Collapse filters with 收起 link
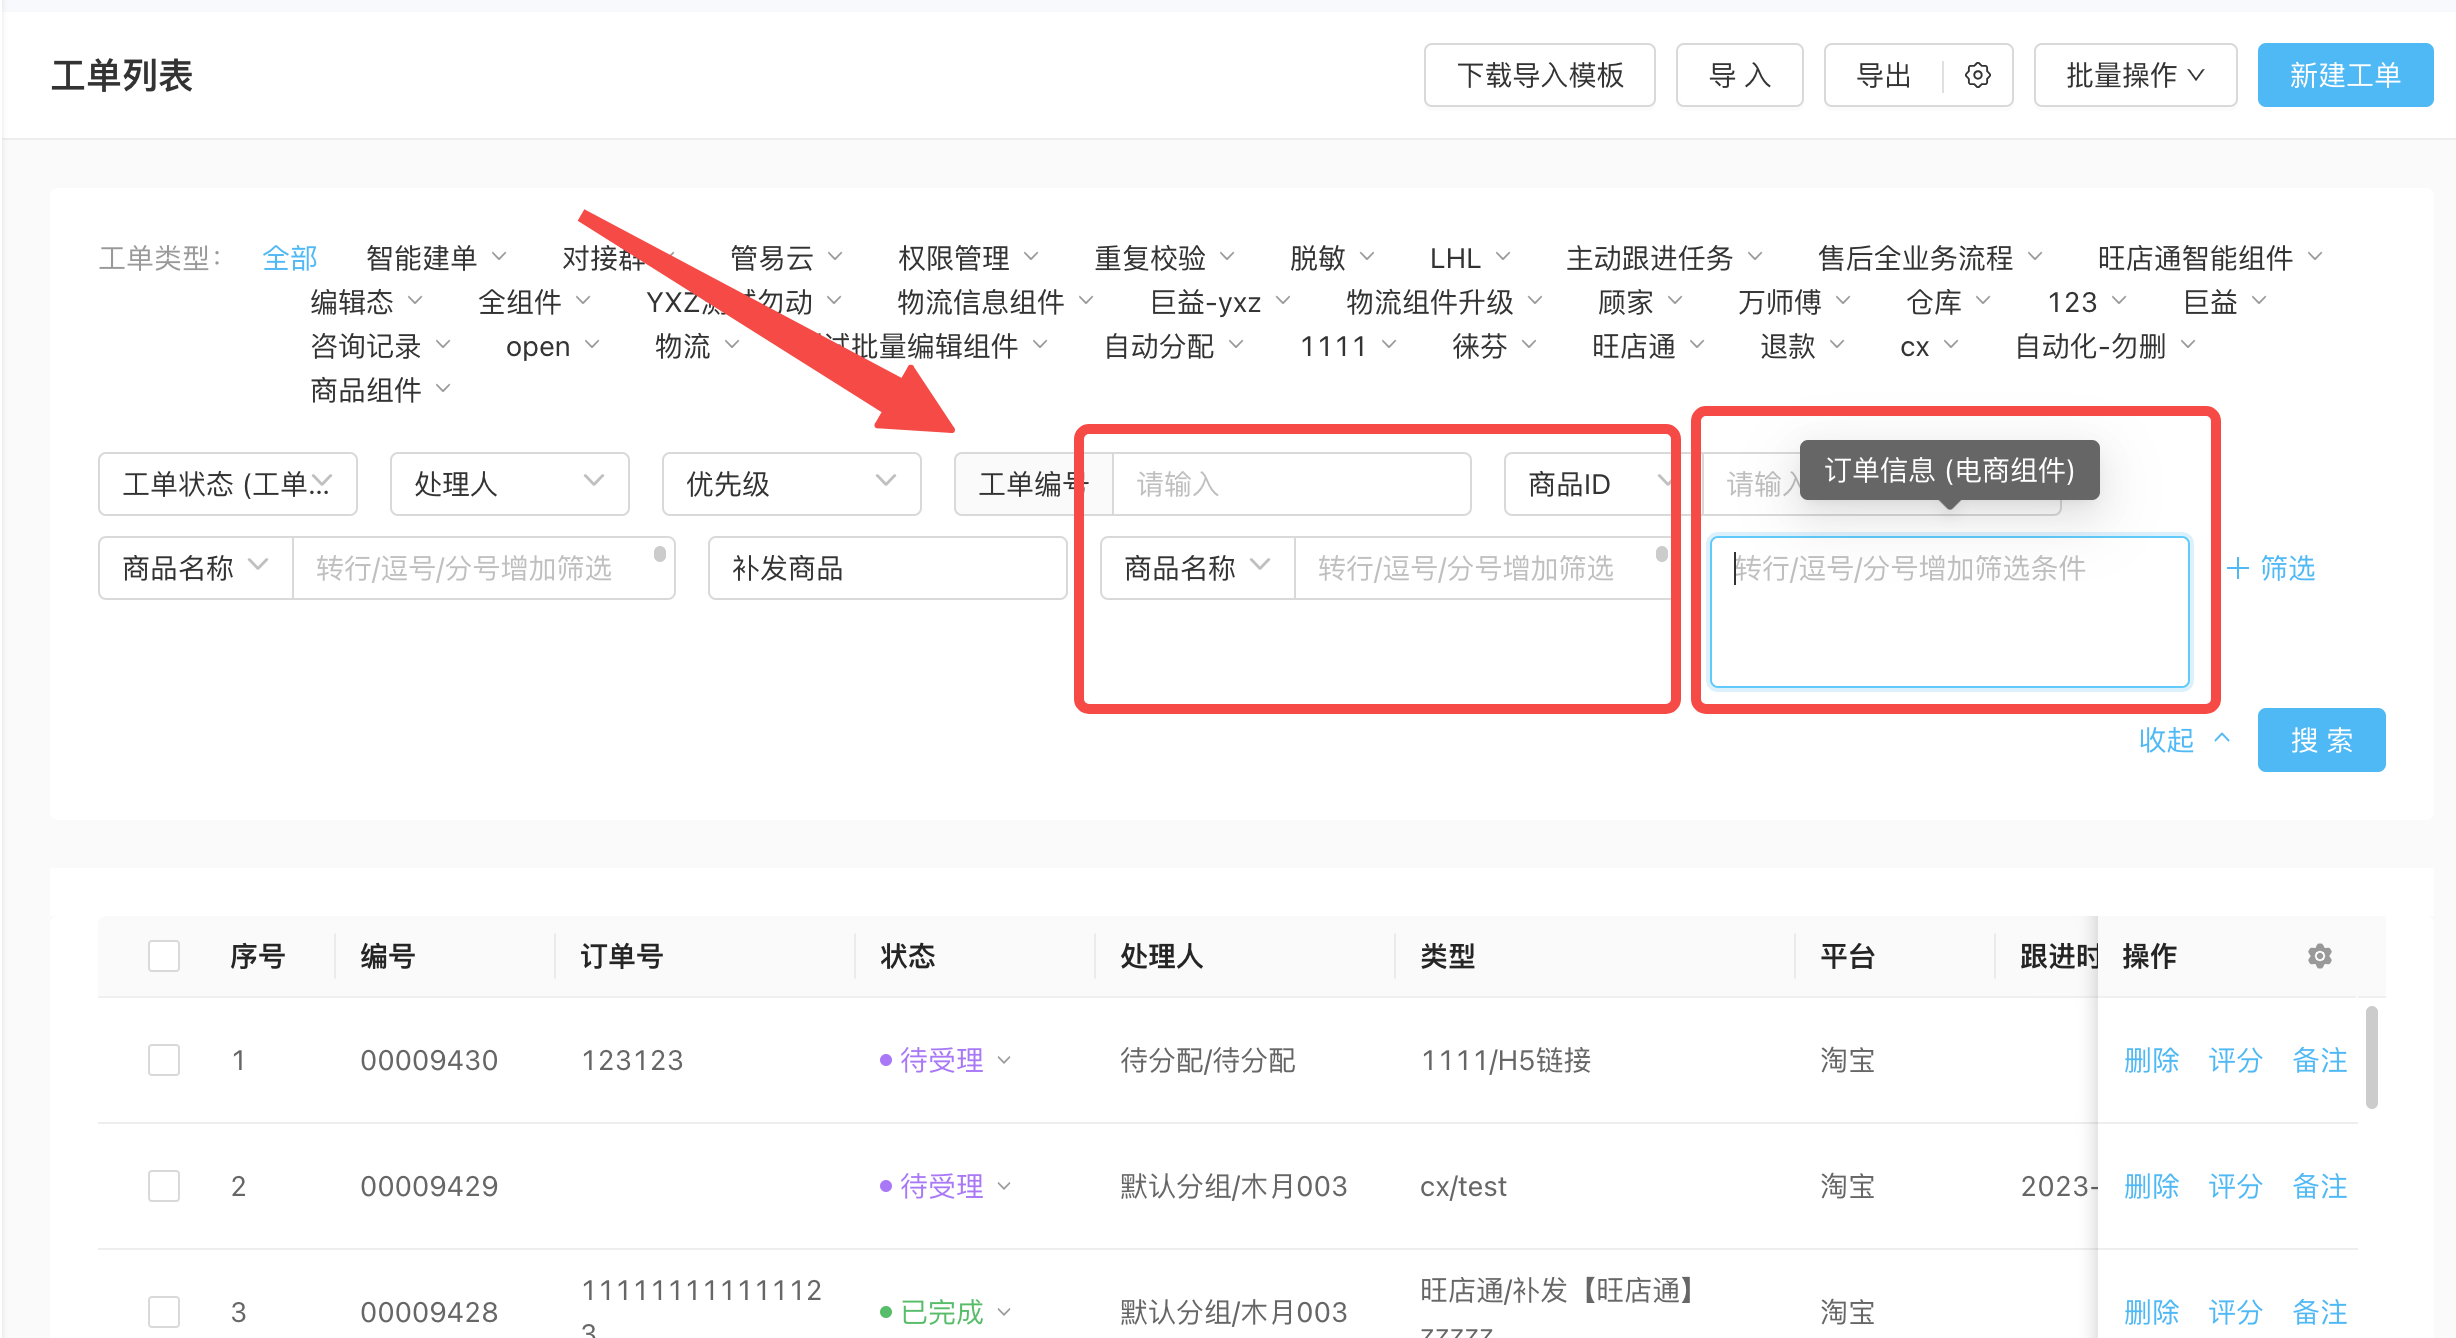This screenshot has height=1338, width=2456. click(x=2185, y=739)
